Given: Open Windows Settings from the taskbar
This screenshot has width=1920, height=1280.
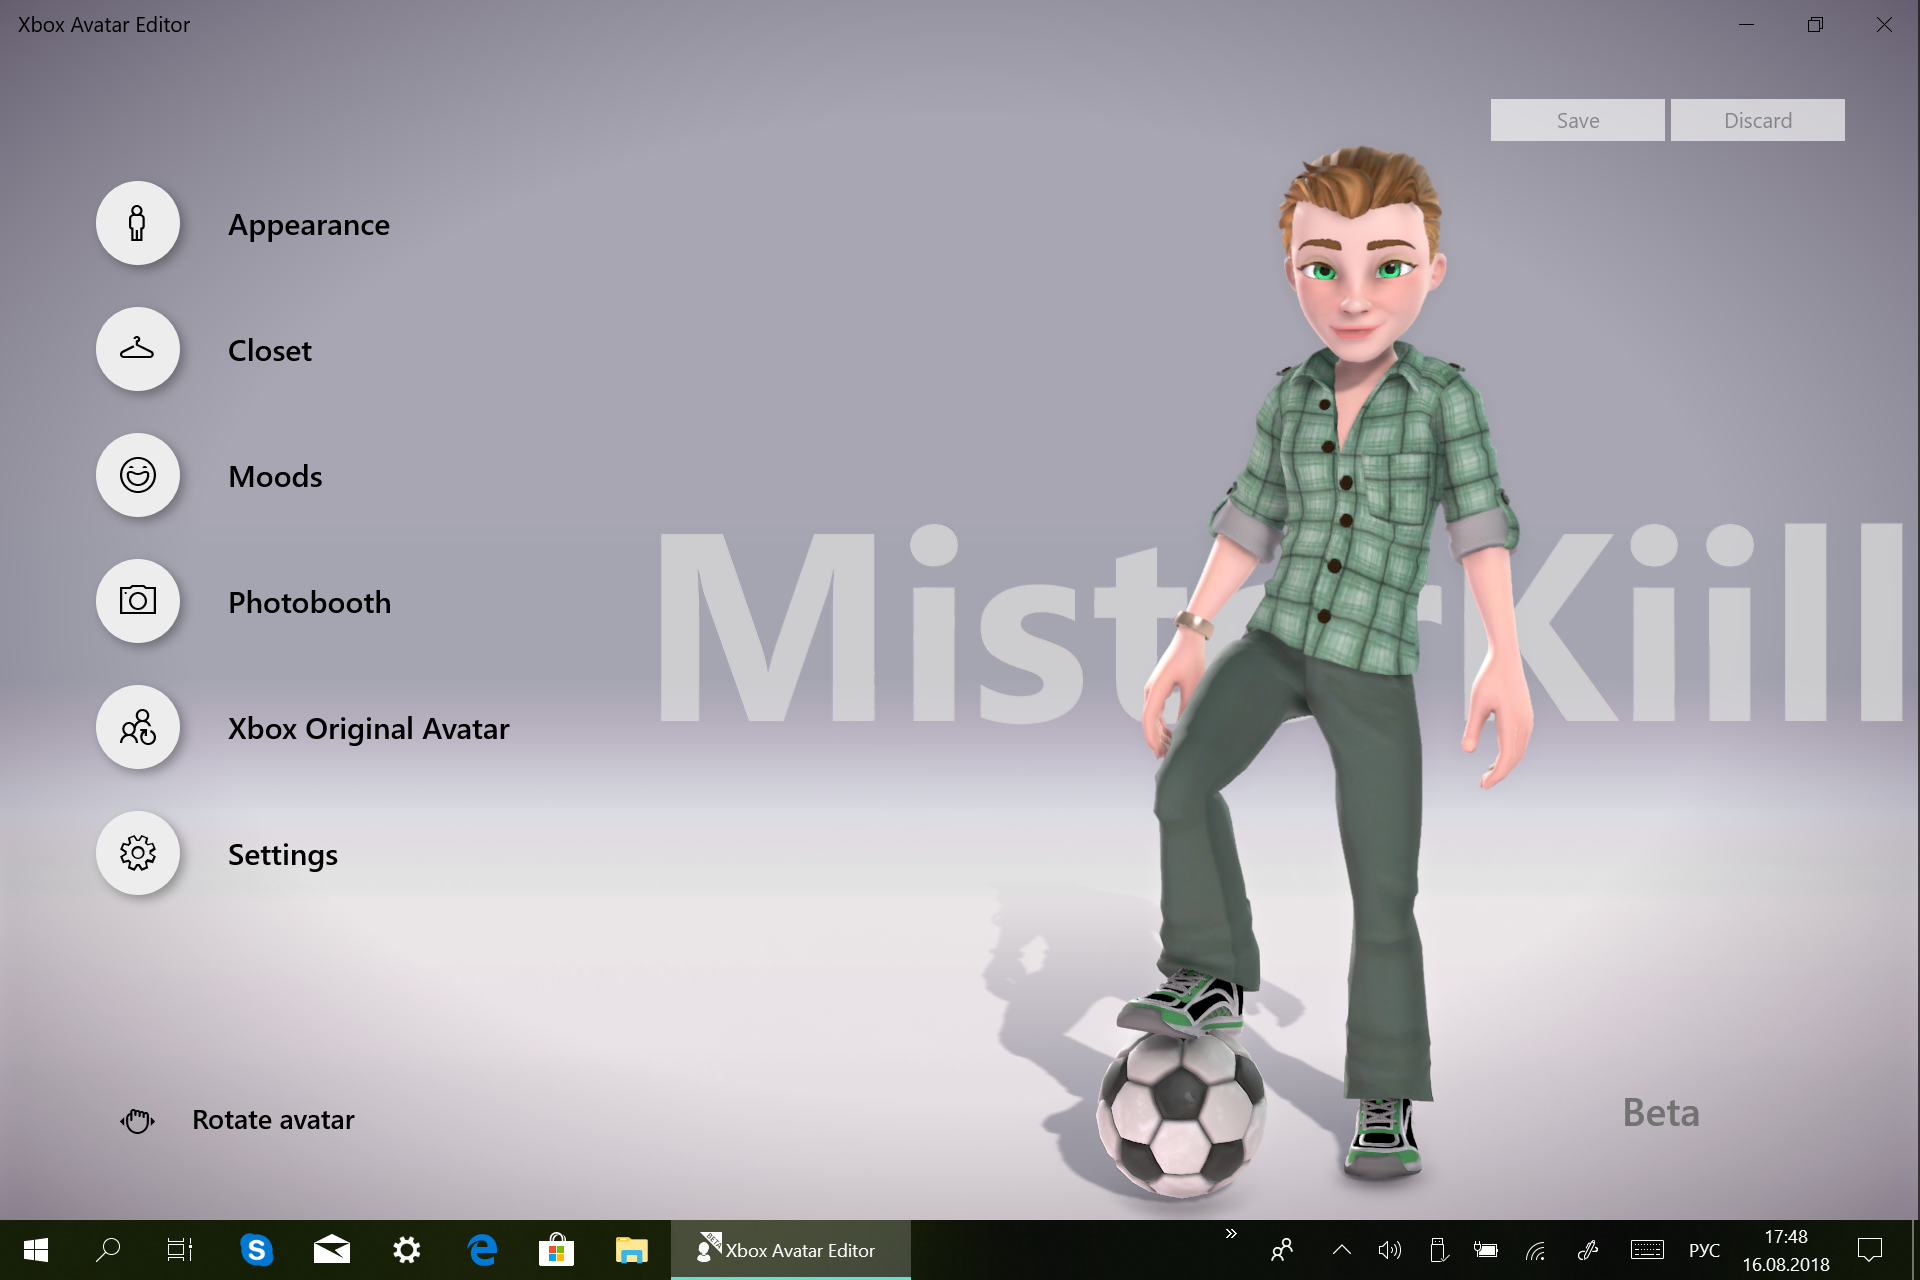Looking at the screenshot, I should tap(407, 1250).
